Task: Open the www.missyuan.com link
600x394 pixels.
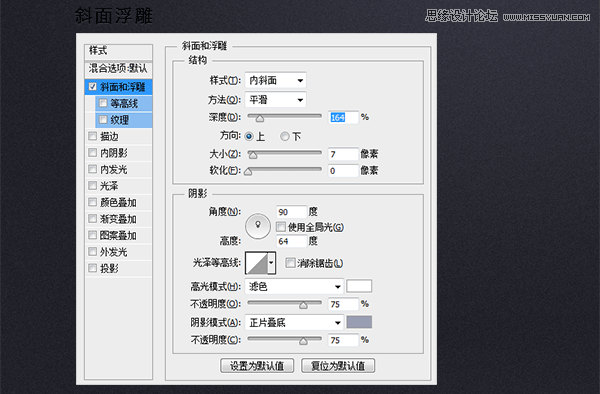Action: [546, 17]
